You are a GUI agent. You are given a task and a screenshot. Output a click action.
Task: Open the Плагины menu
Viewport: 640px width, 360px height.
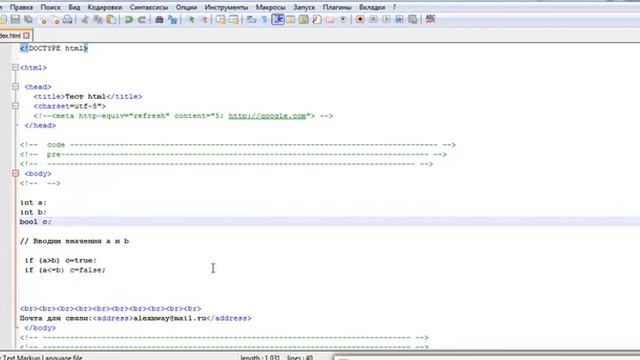[x=337, y=7]
